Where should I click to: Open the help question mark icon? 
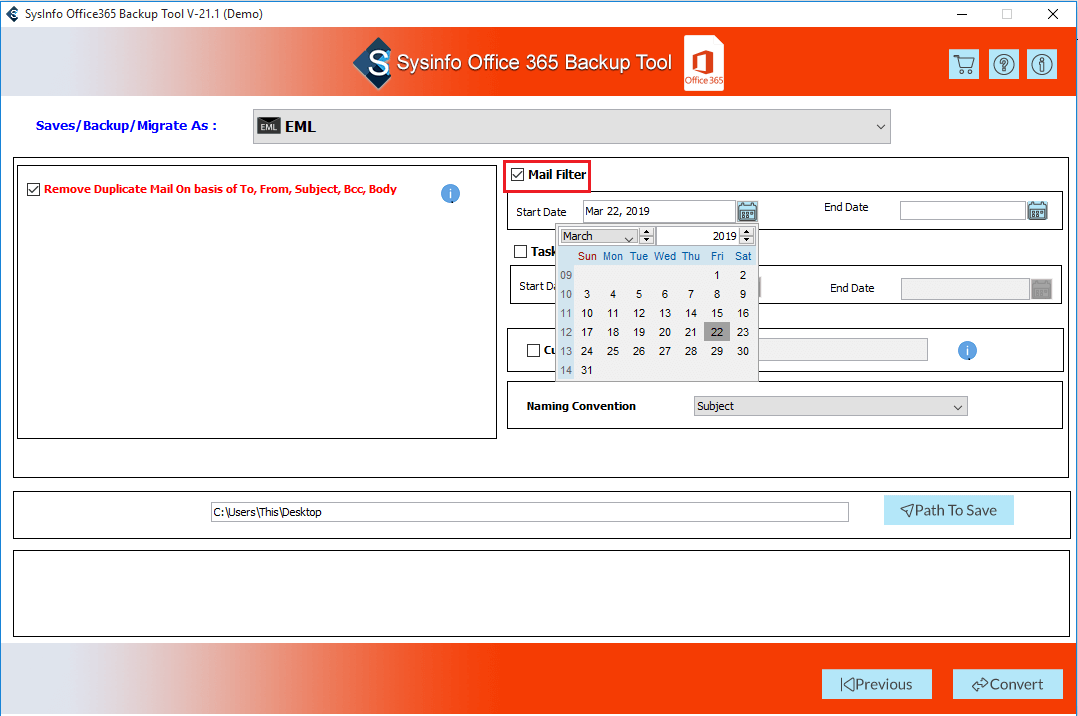1003,65
